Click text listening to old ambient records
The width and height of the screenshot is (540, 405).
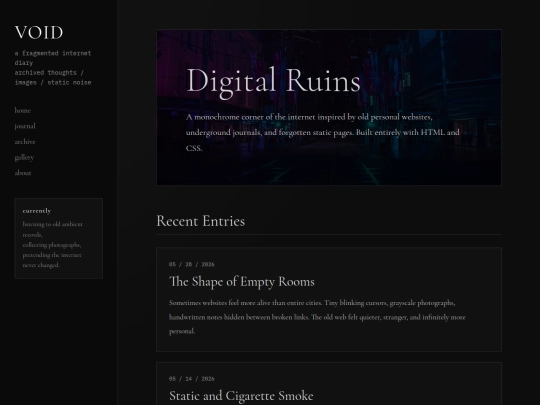coord(52,229)
